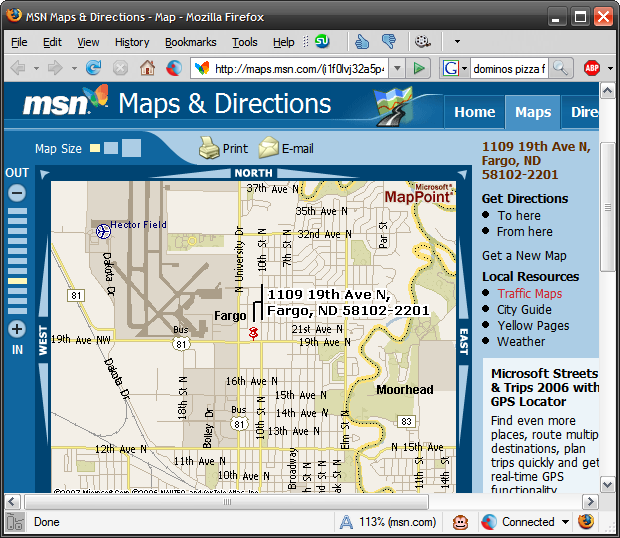The image size is (620, 538).
Task: Open the dropdown arrow after film reel icon
Action: tap(457, 42)
